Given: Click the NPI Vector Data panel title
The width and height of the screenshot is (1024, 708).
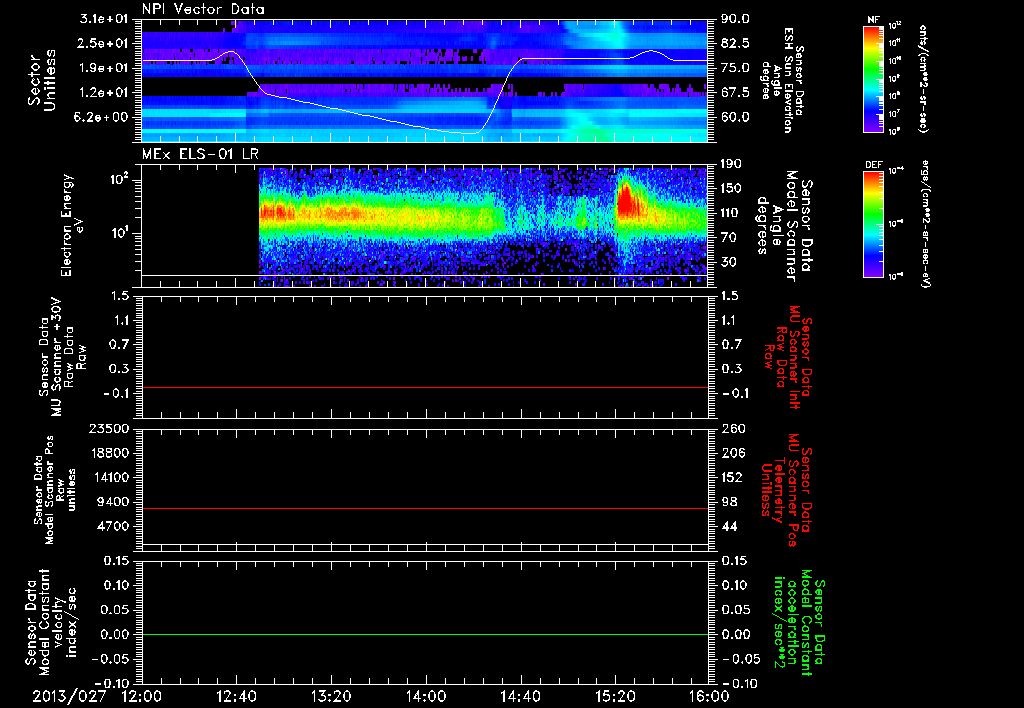Looking at the screenshot, I should [204, 9].
